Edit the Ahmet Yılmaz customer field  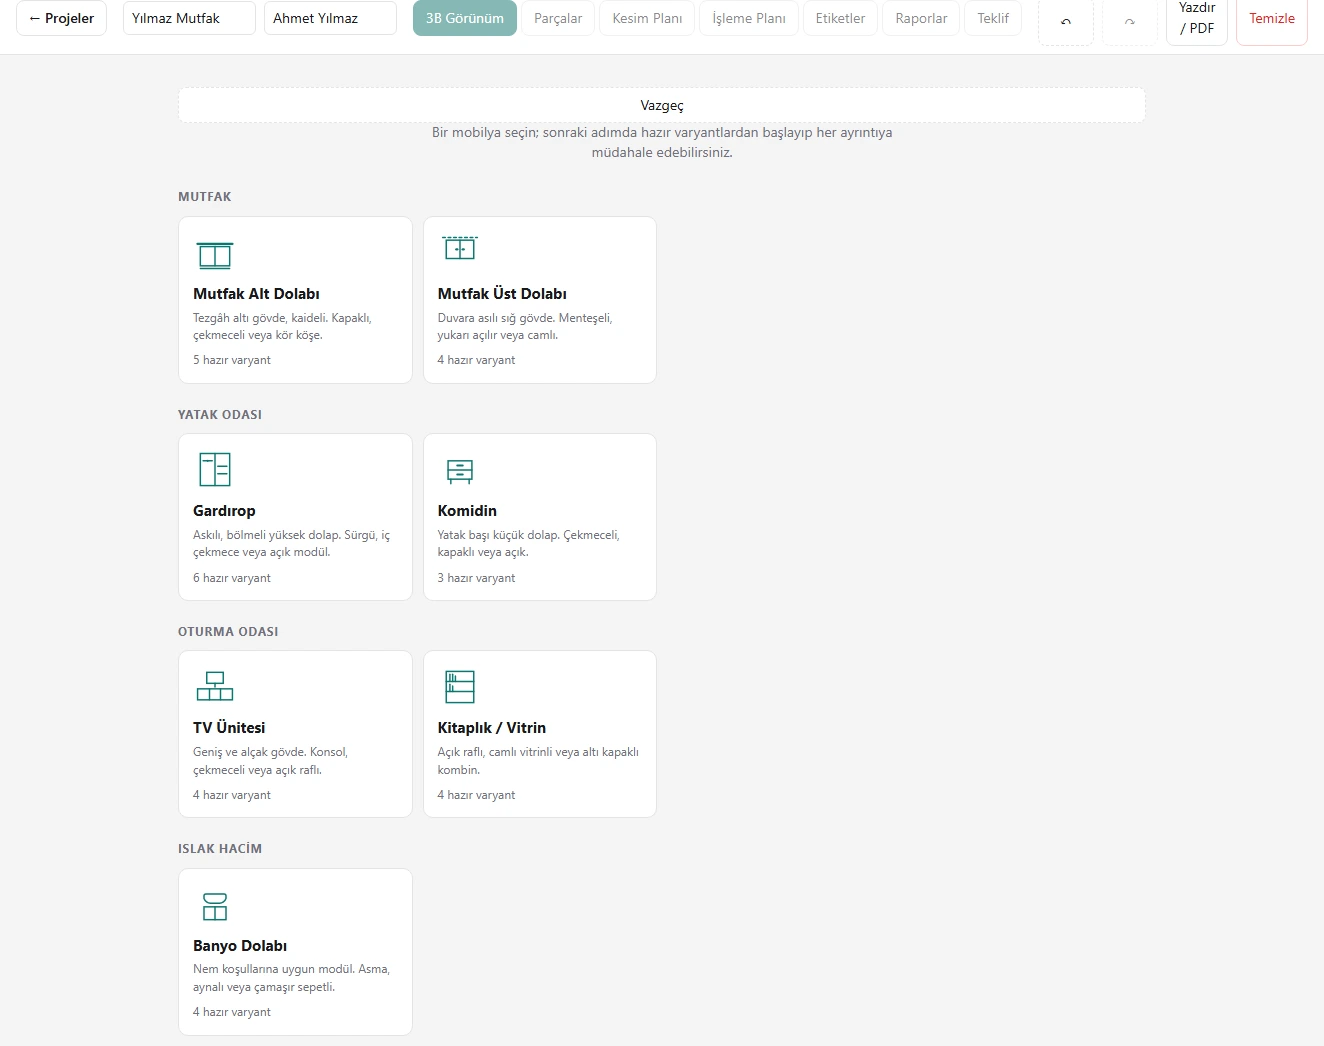click(330, 18)
